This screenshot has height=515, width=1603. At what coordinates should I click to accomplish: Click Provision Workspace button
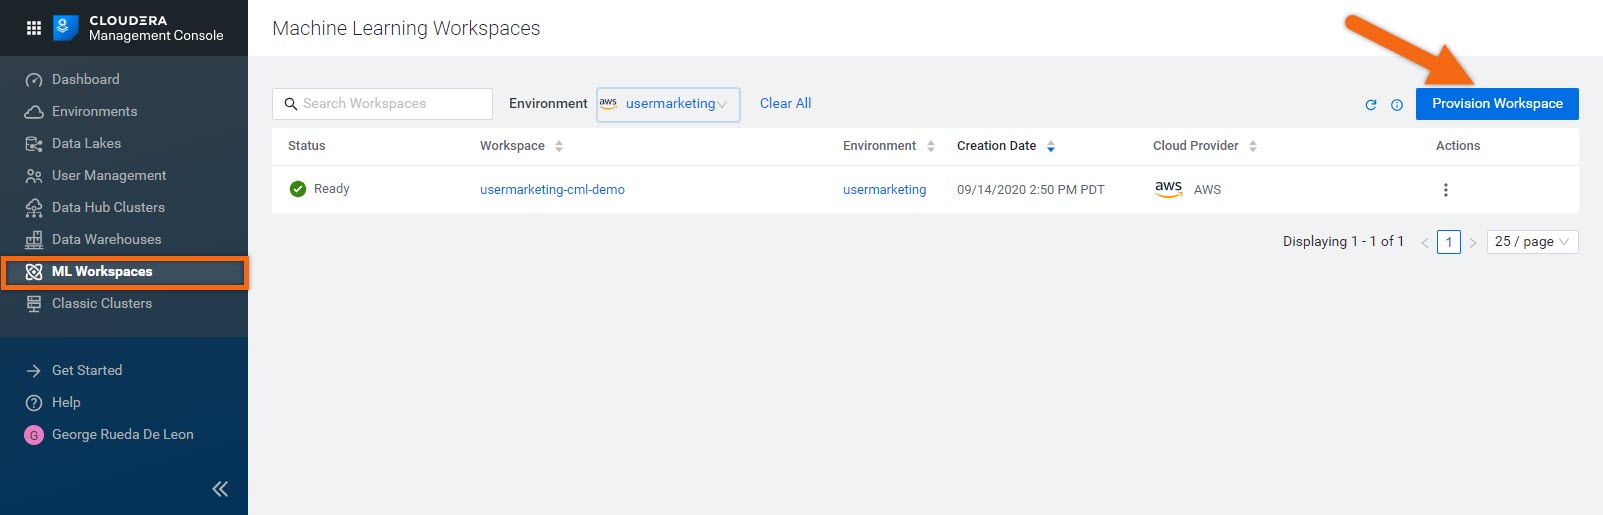(1497, 104)
